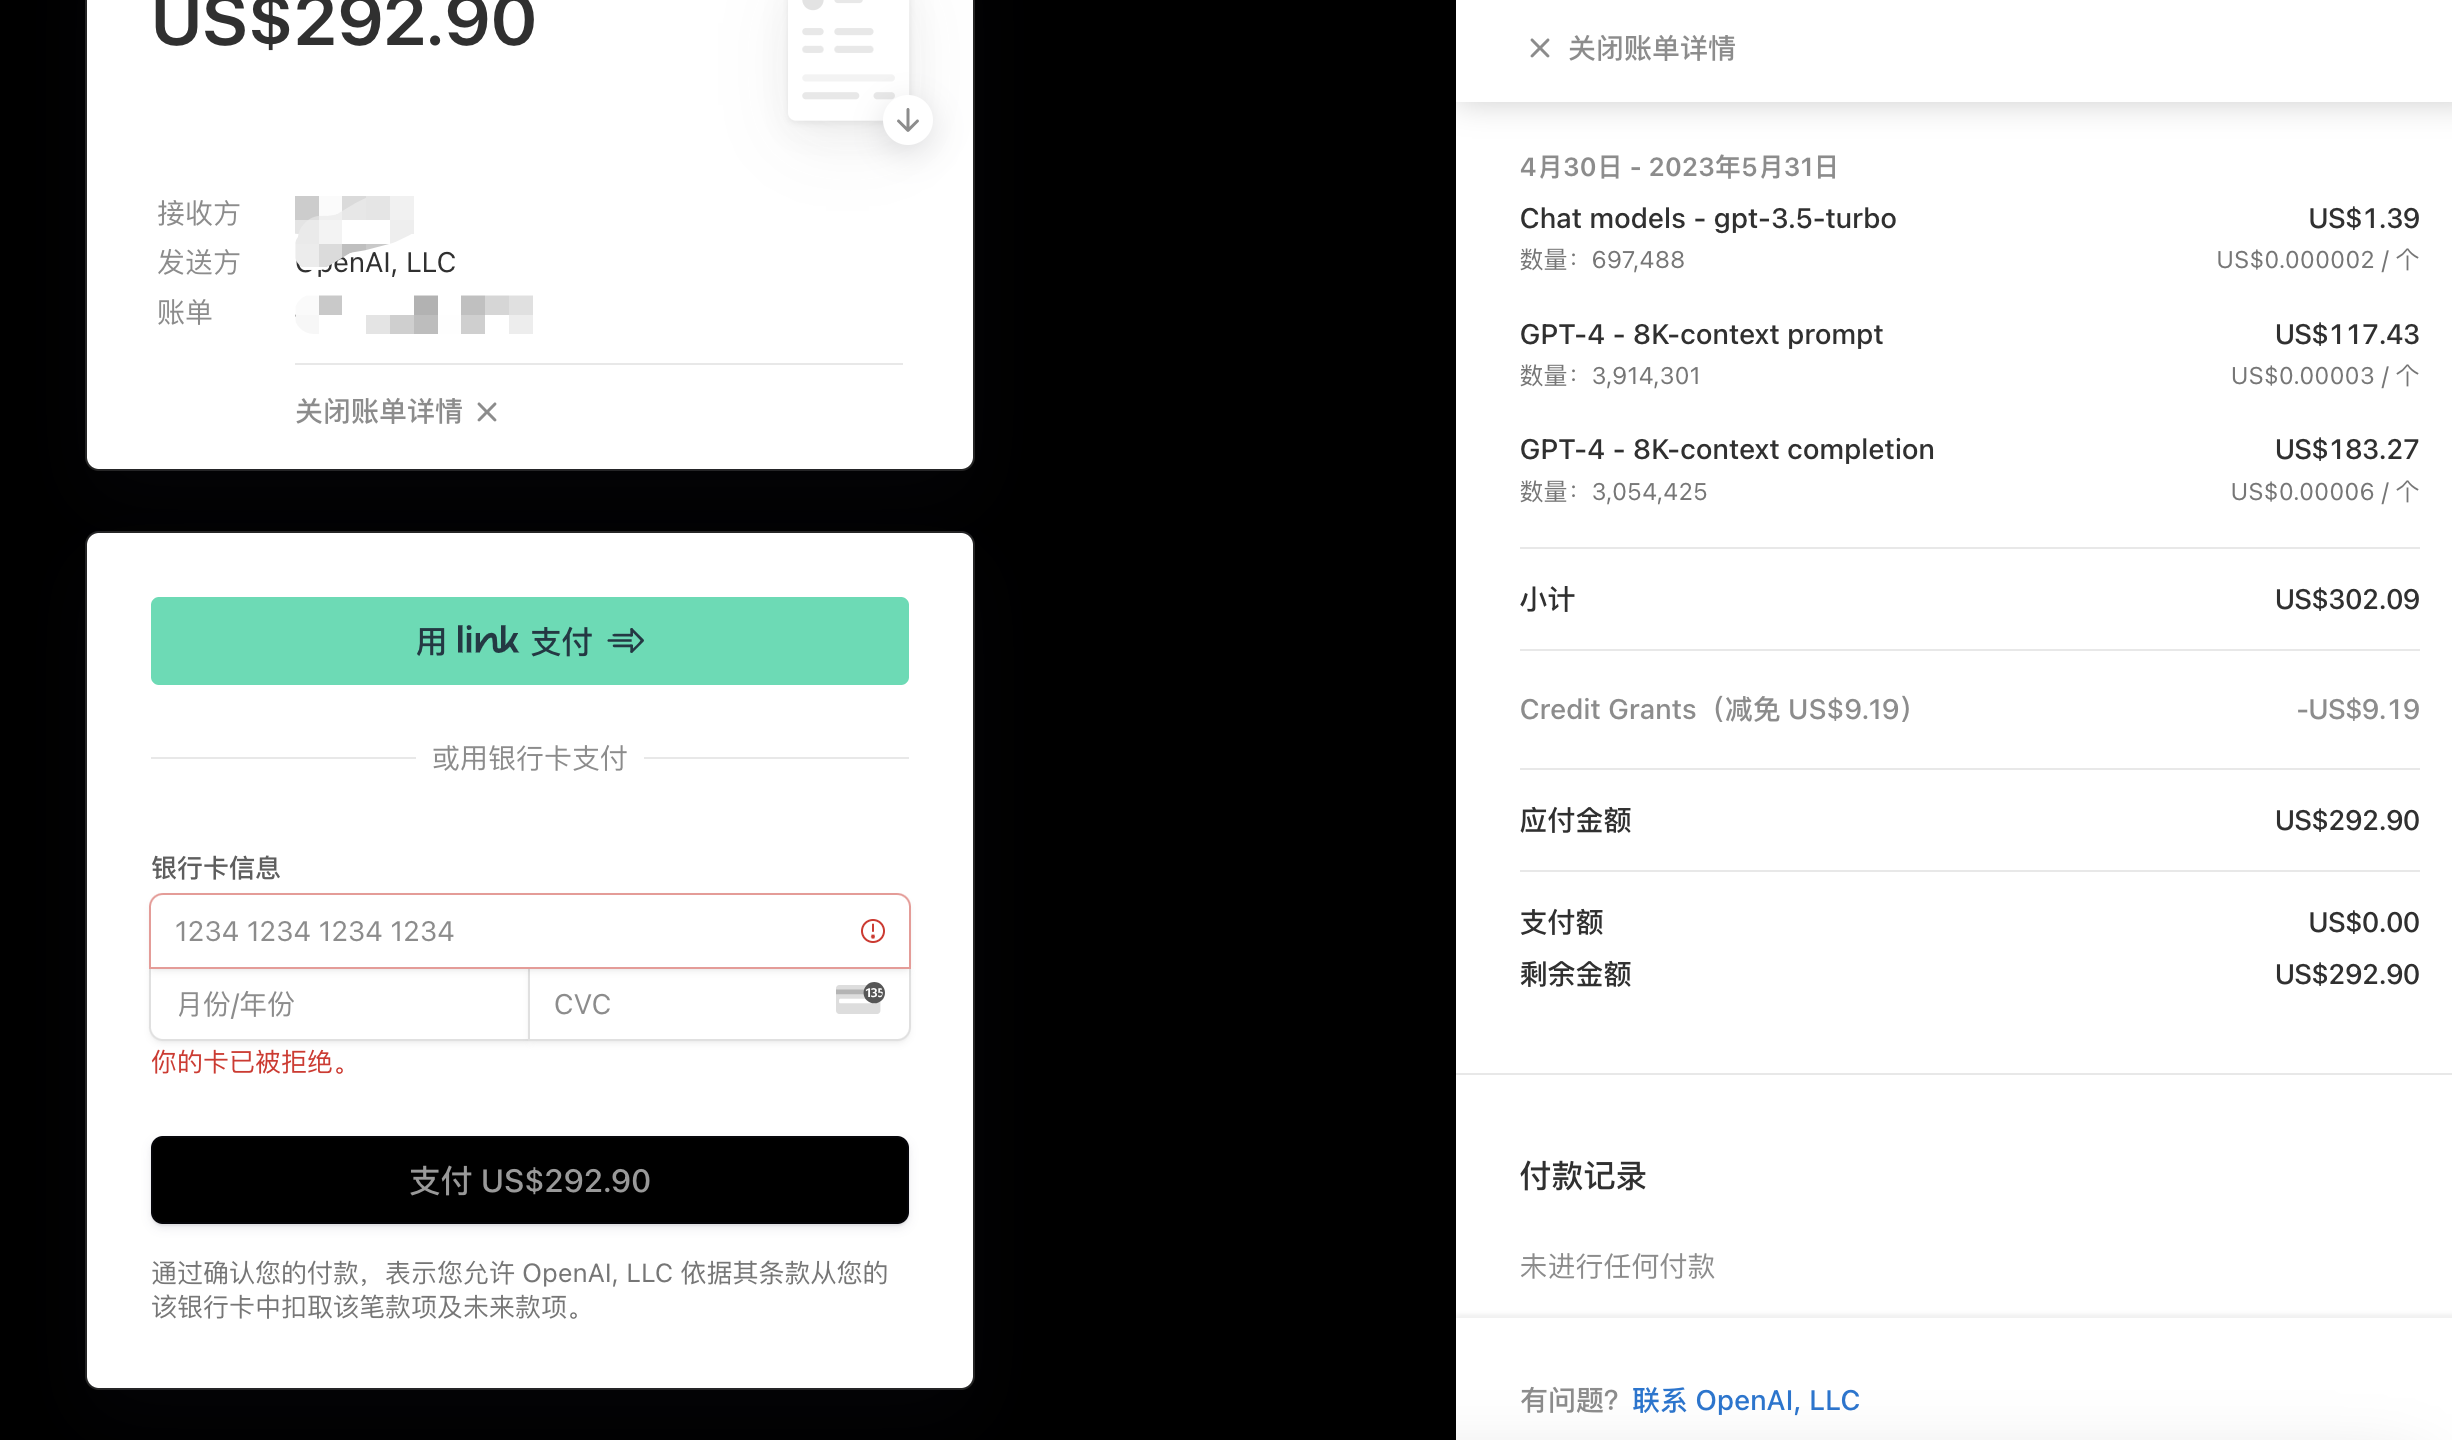Click the 你的卡已被拒绝 error message
The image size is (2452, 1440).
pyautogui.click(x=251, y=1062)
